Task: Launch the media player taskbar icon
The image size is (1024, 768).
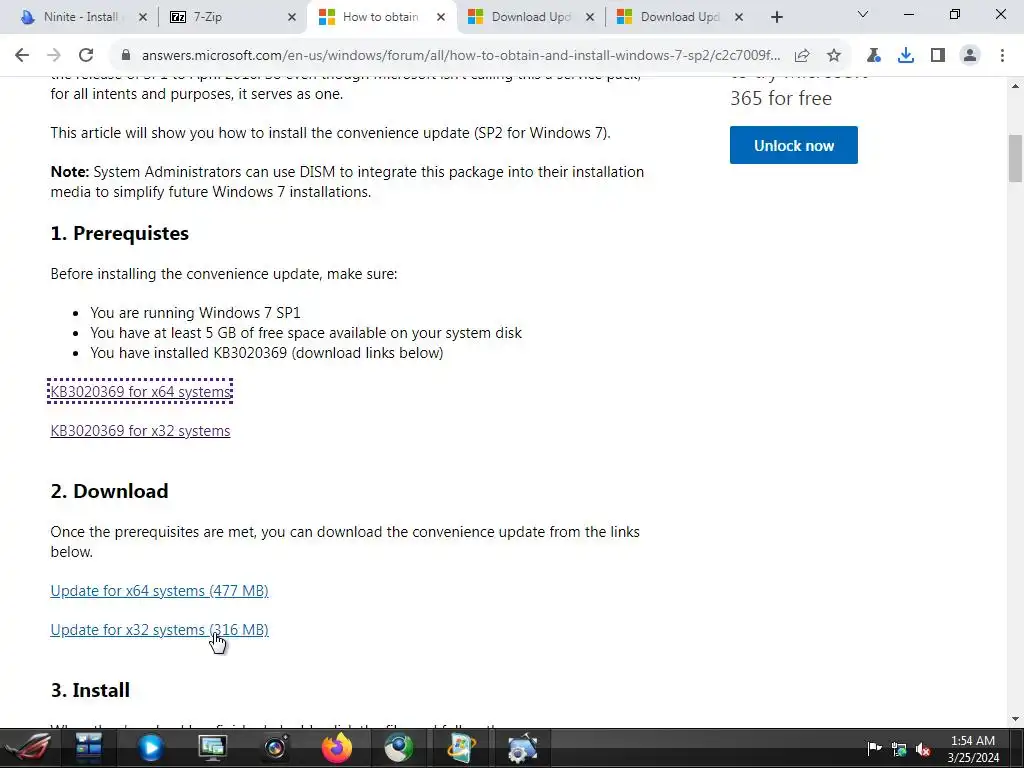Action: 150,748
